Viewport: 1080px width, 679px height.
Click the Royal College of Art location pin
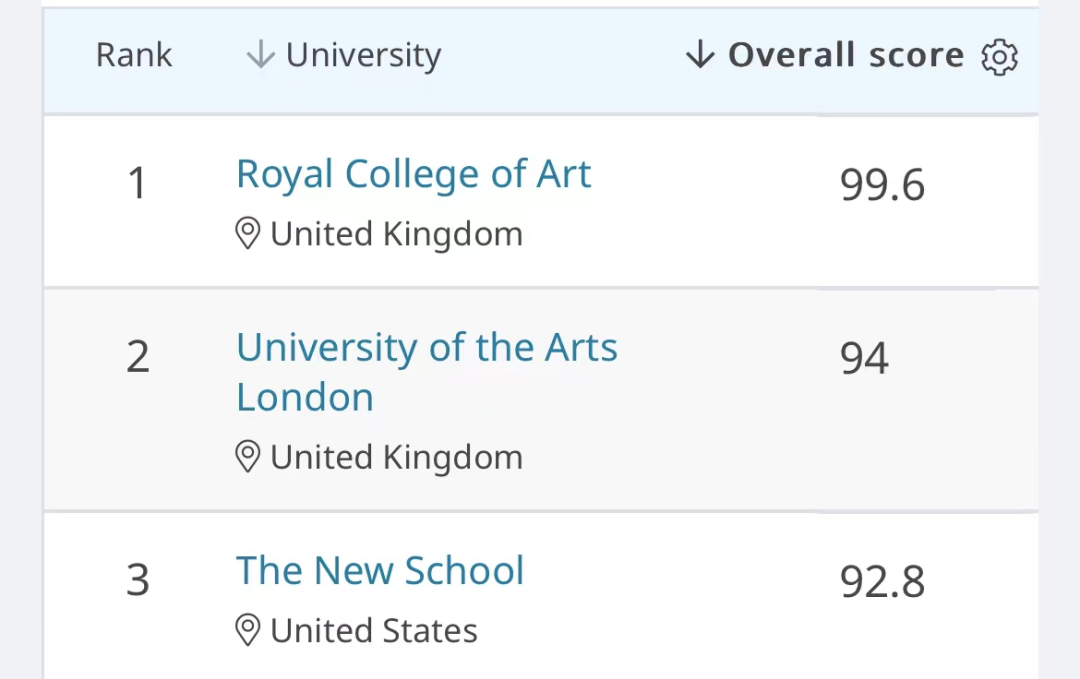click(247, 233)
